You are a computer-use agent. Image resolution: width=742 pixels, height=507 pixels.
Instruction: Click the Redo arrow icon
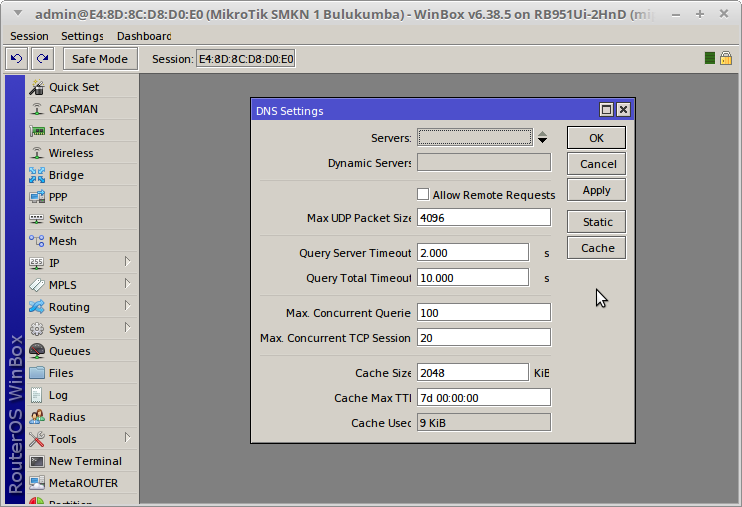pos(43,59)
